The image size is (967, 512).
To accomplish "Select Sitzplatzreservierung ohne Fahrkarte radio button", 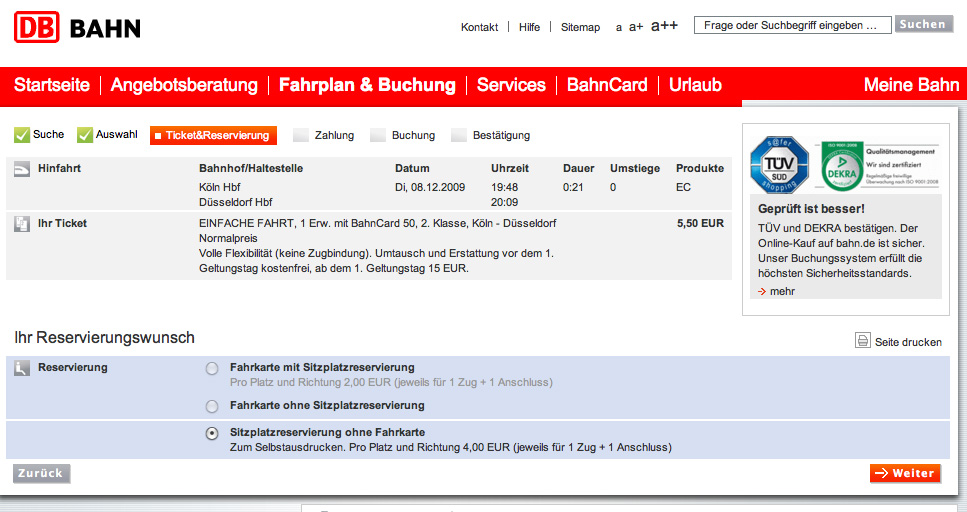I will [212, 434].
